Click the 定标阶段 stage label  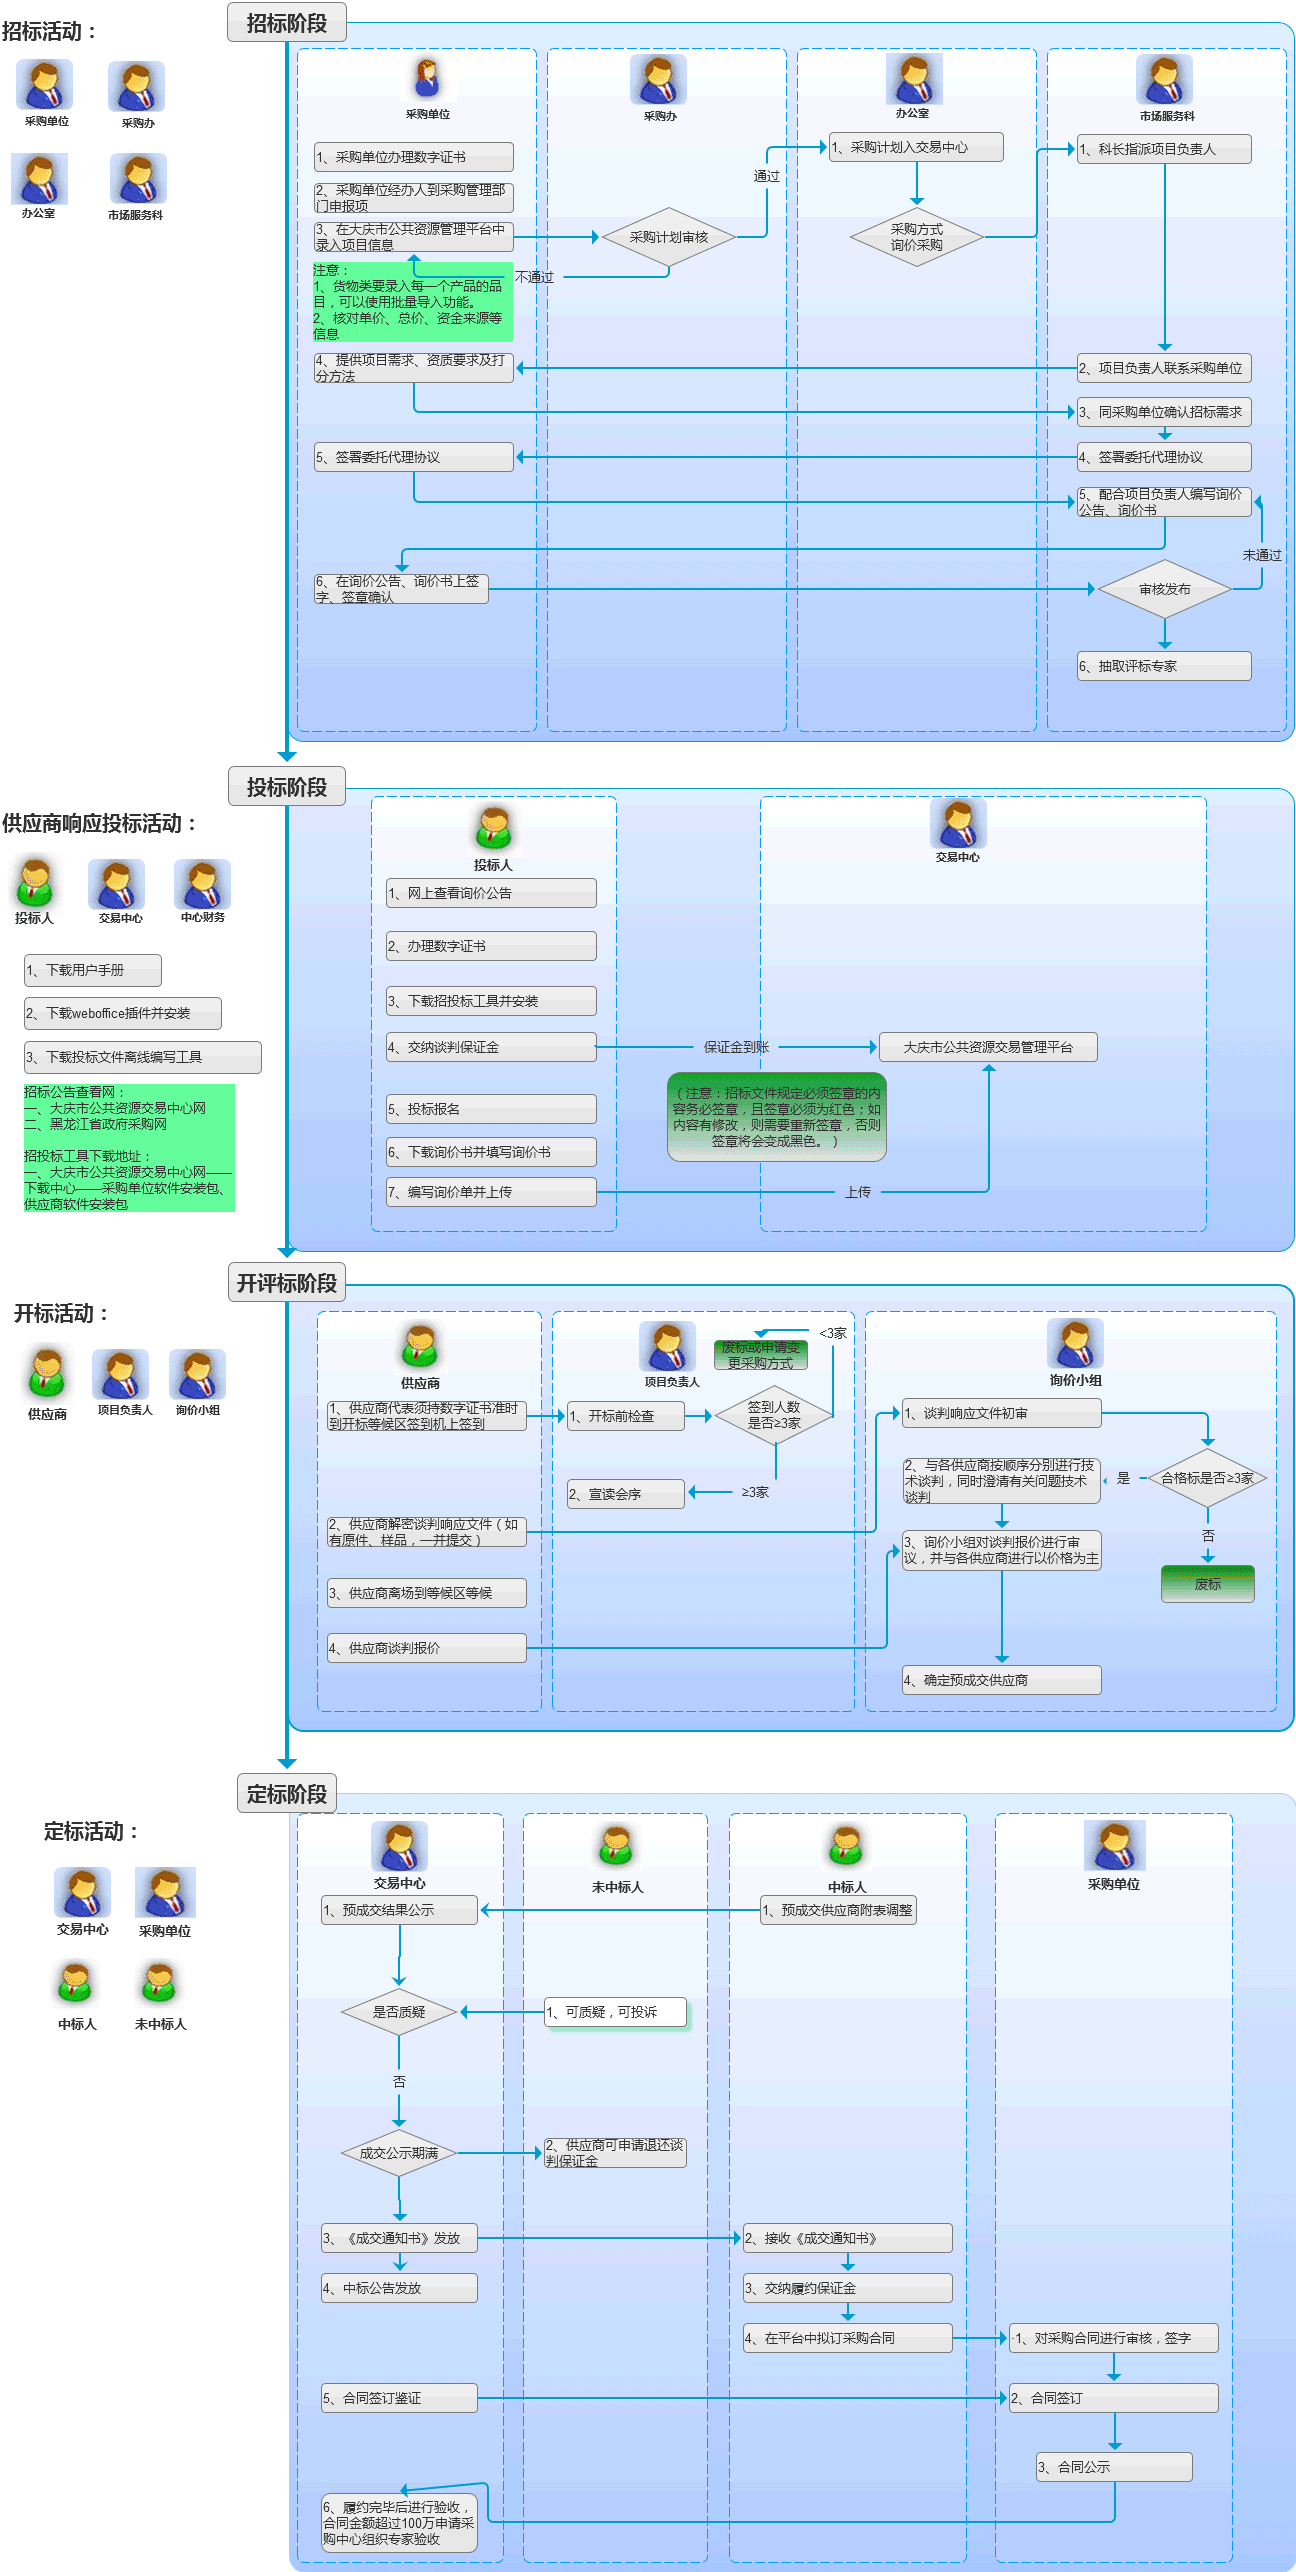pos(287,1794)
